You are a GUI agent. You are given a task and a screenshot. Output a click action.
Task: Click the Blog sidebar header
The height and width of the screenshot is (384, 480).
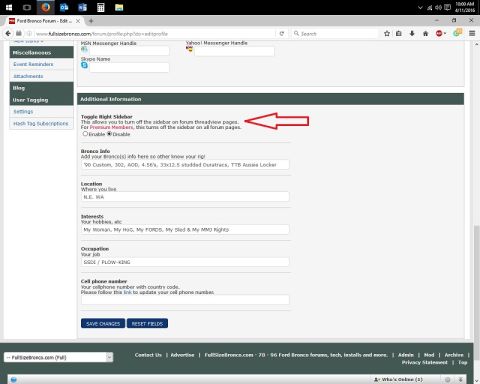42,88
